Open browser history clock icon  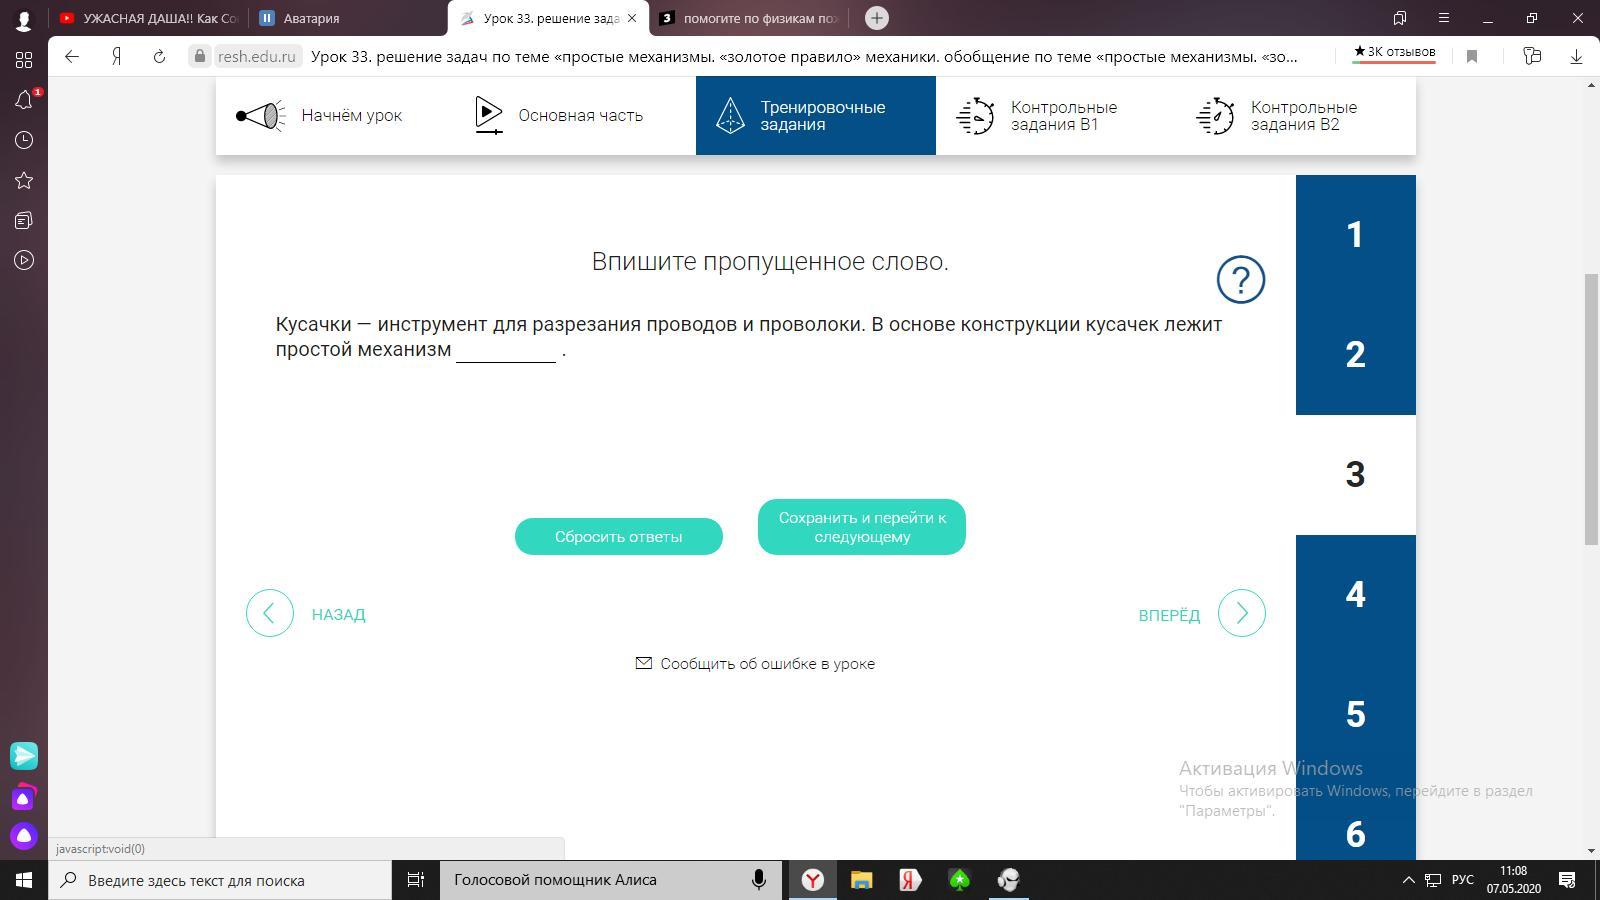coord(24,140)
